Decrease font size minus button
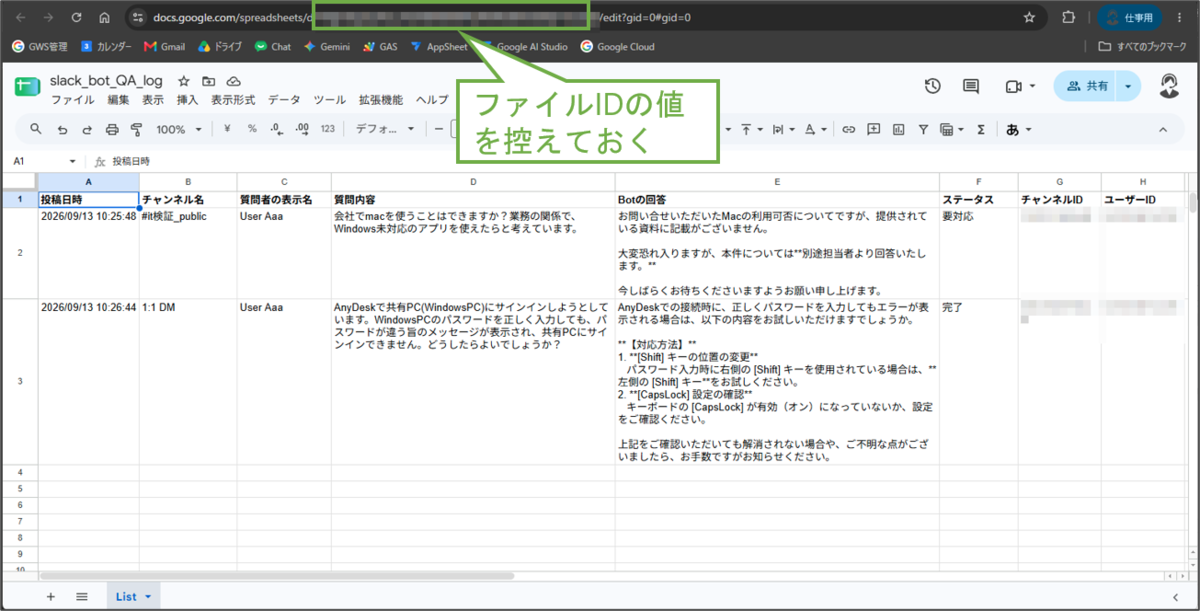The height and width of the screenshot is (611, 1200). (438, 129)
